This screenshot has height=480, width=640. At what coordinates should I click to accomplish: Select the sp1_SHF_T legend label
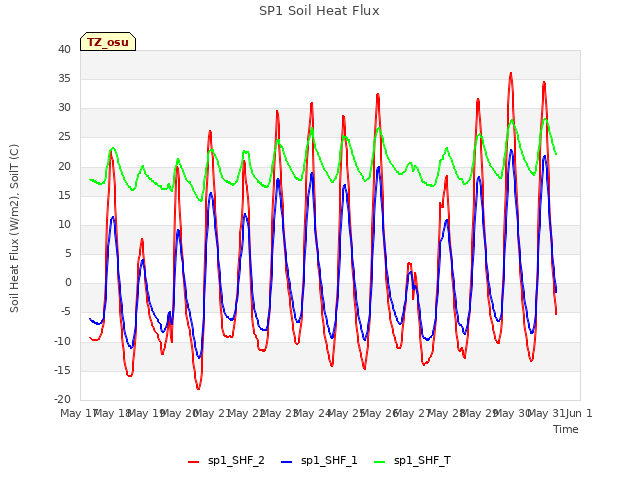click(x=422, y=461)
